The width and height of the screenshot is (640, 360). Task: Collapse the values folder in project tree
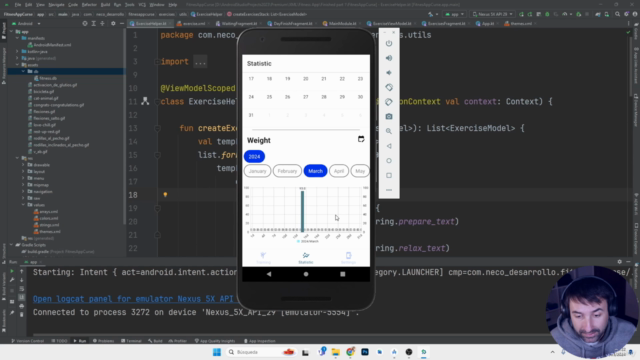pyautogui.click(x=24, y=205)
